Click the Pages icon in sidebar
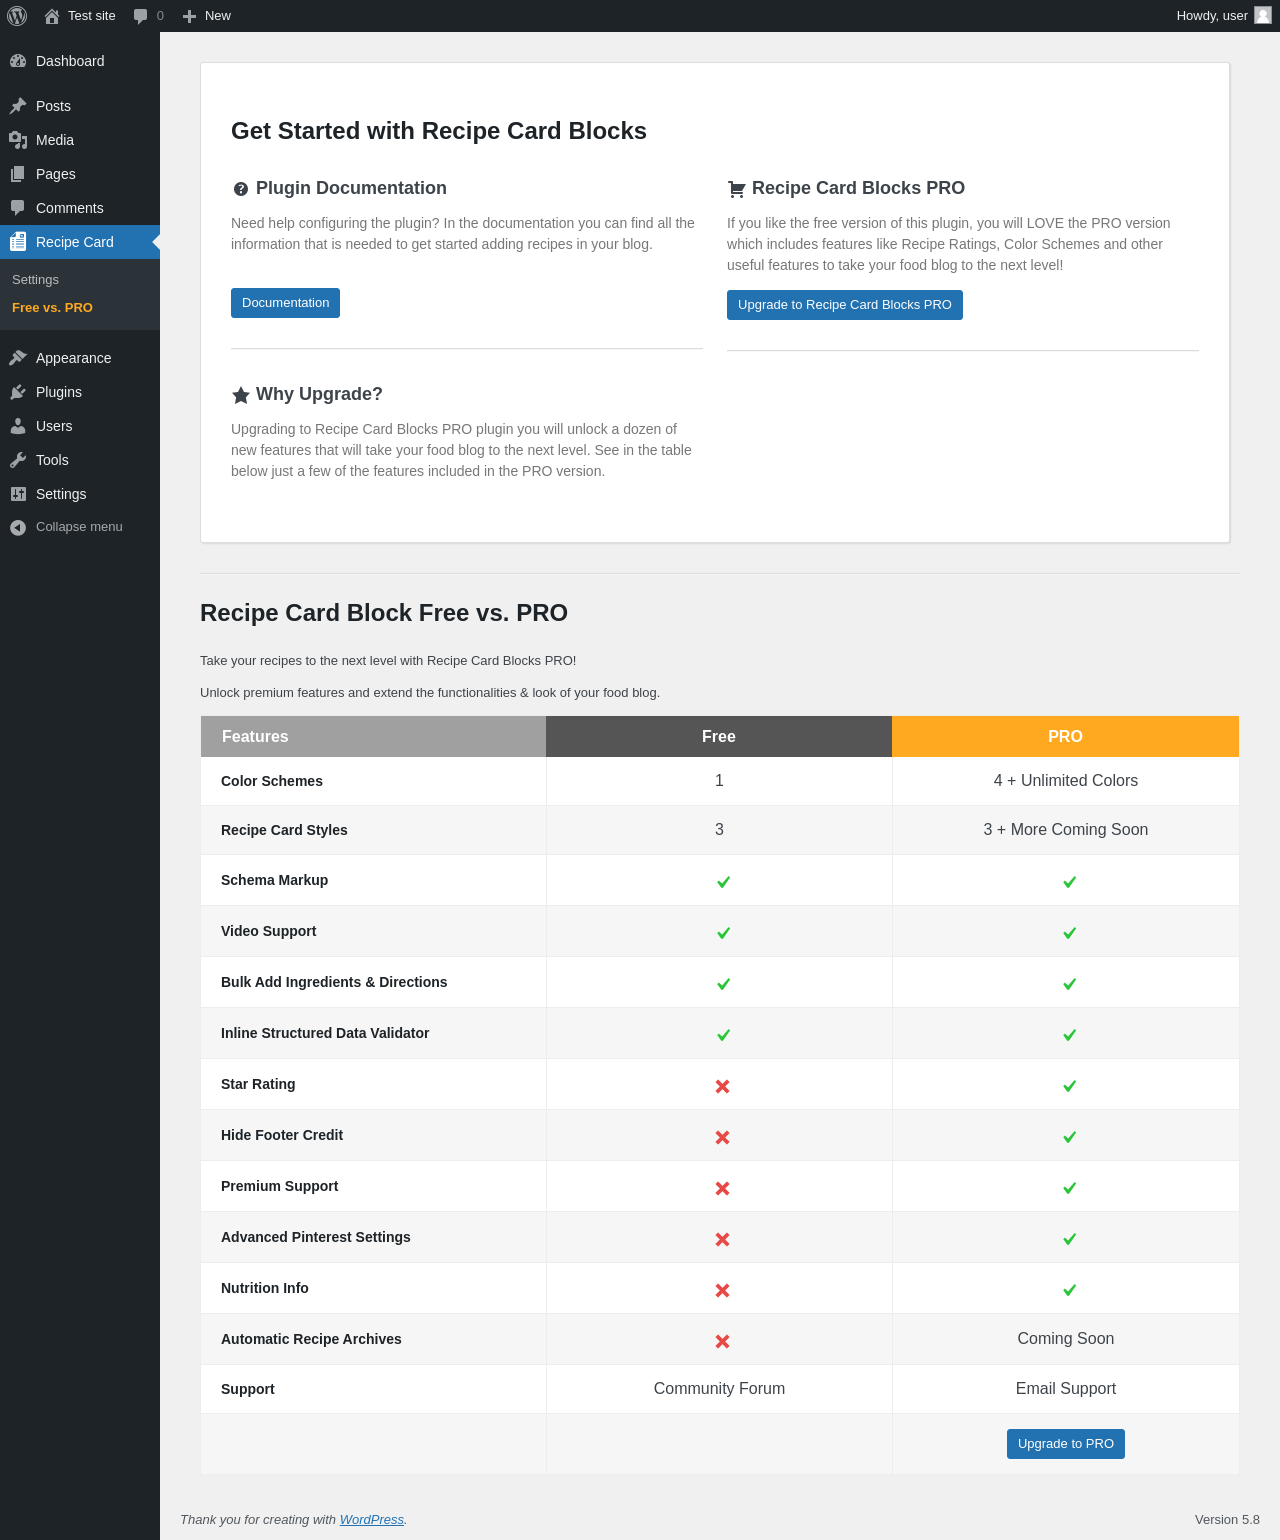 tap(18, 174)
